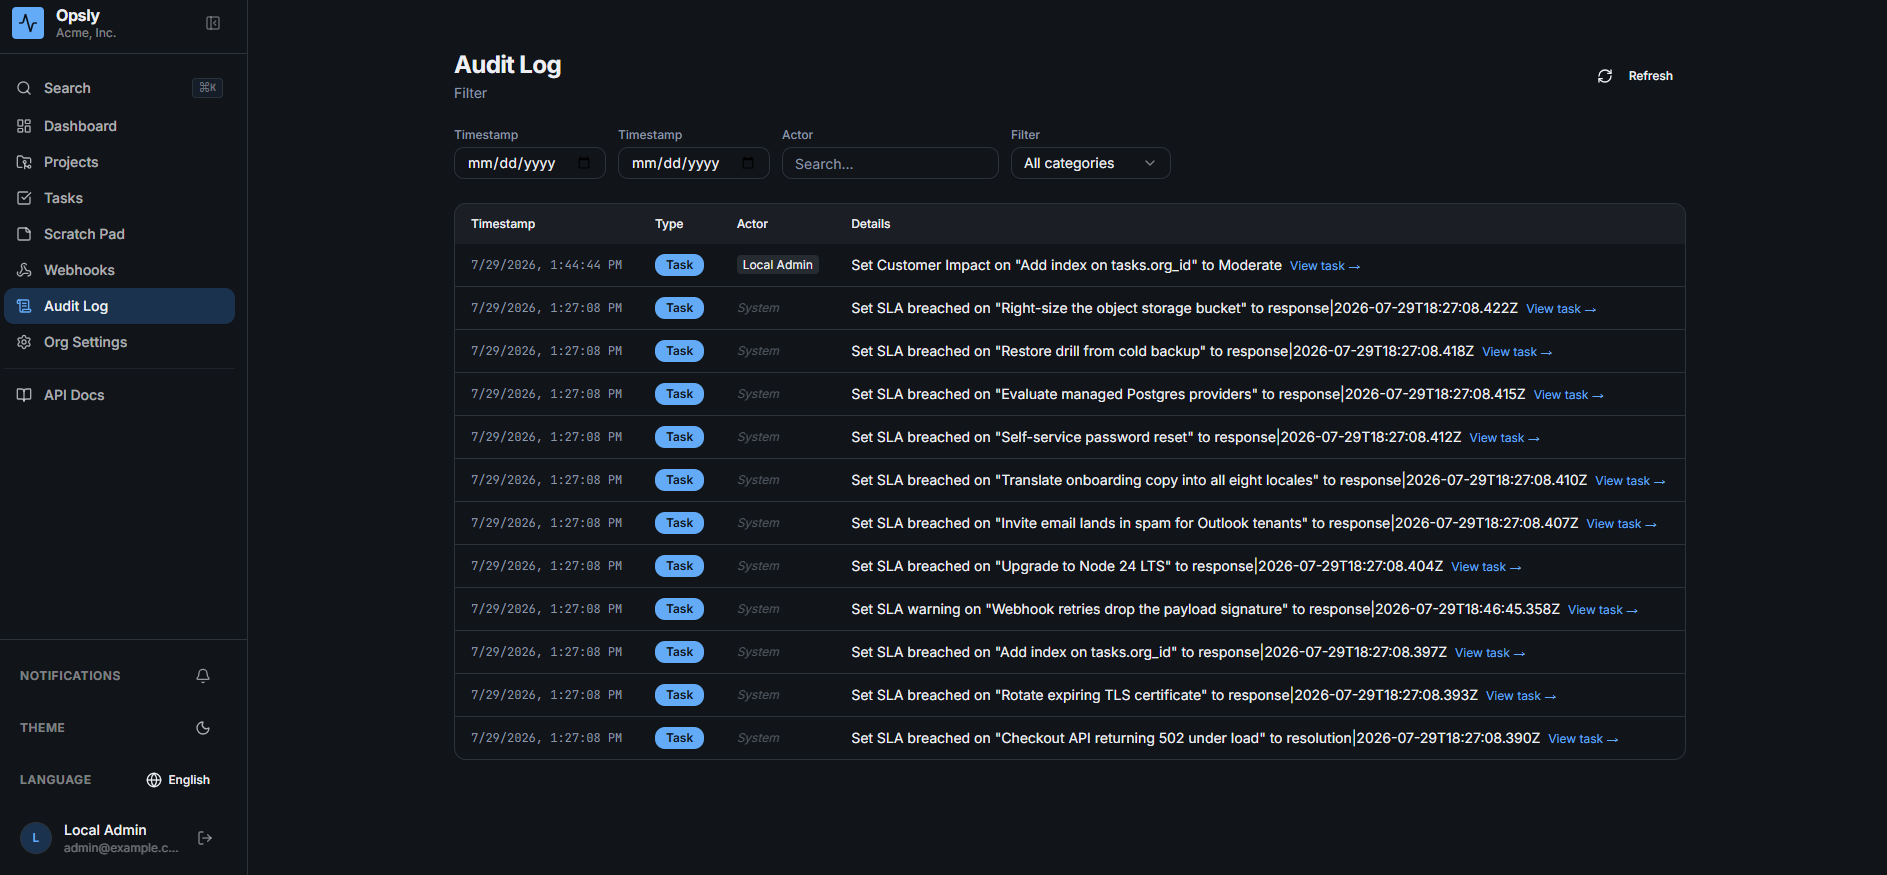Viewport: 1887px width, 875px height.
Task: Click the Audit Log page heading
Action: click(x=507, y=65)
